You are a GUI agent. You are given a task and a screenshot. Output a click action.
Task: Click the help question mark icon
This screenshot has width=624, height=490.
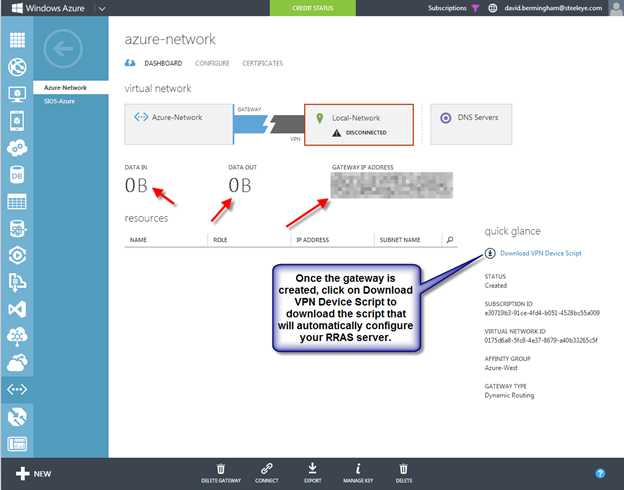point(600,472)
